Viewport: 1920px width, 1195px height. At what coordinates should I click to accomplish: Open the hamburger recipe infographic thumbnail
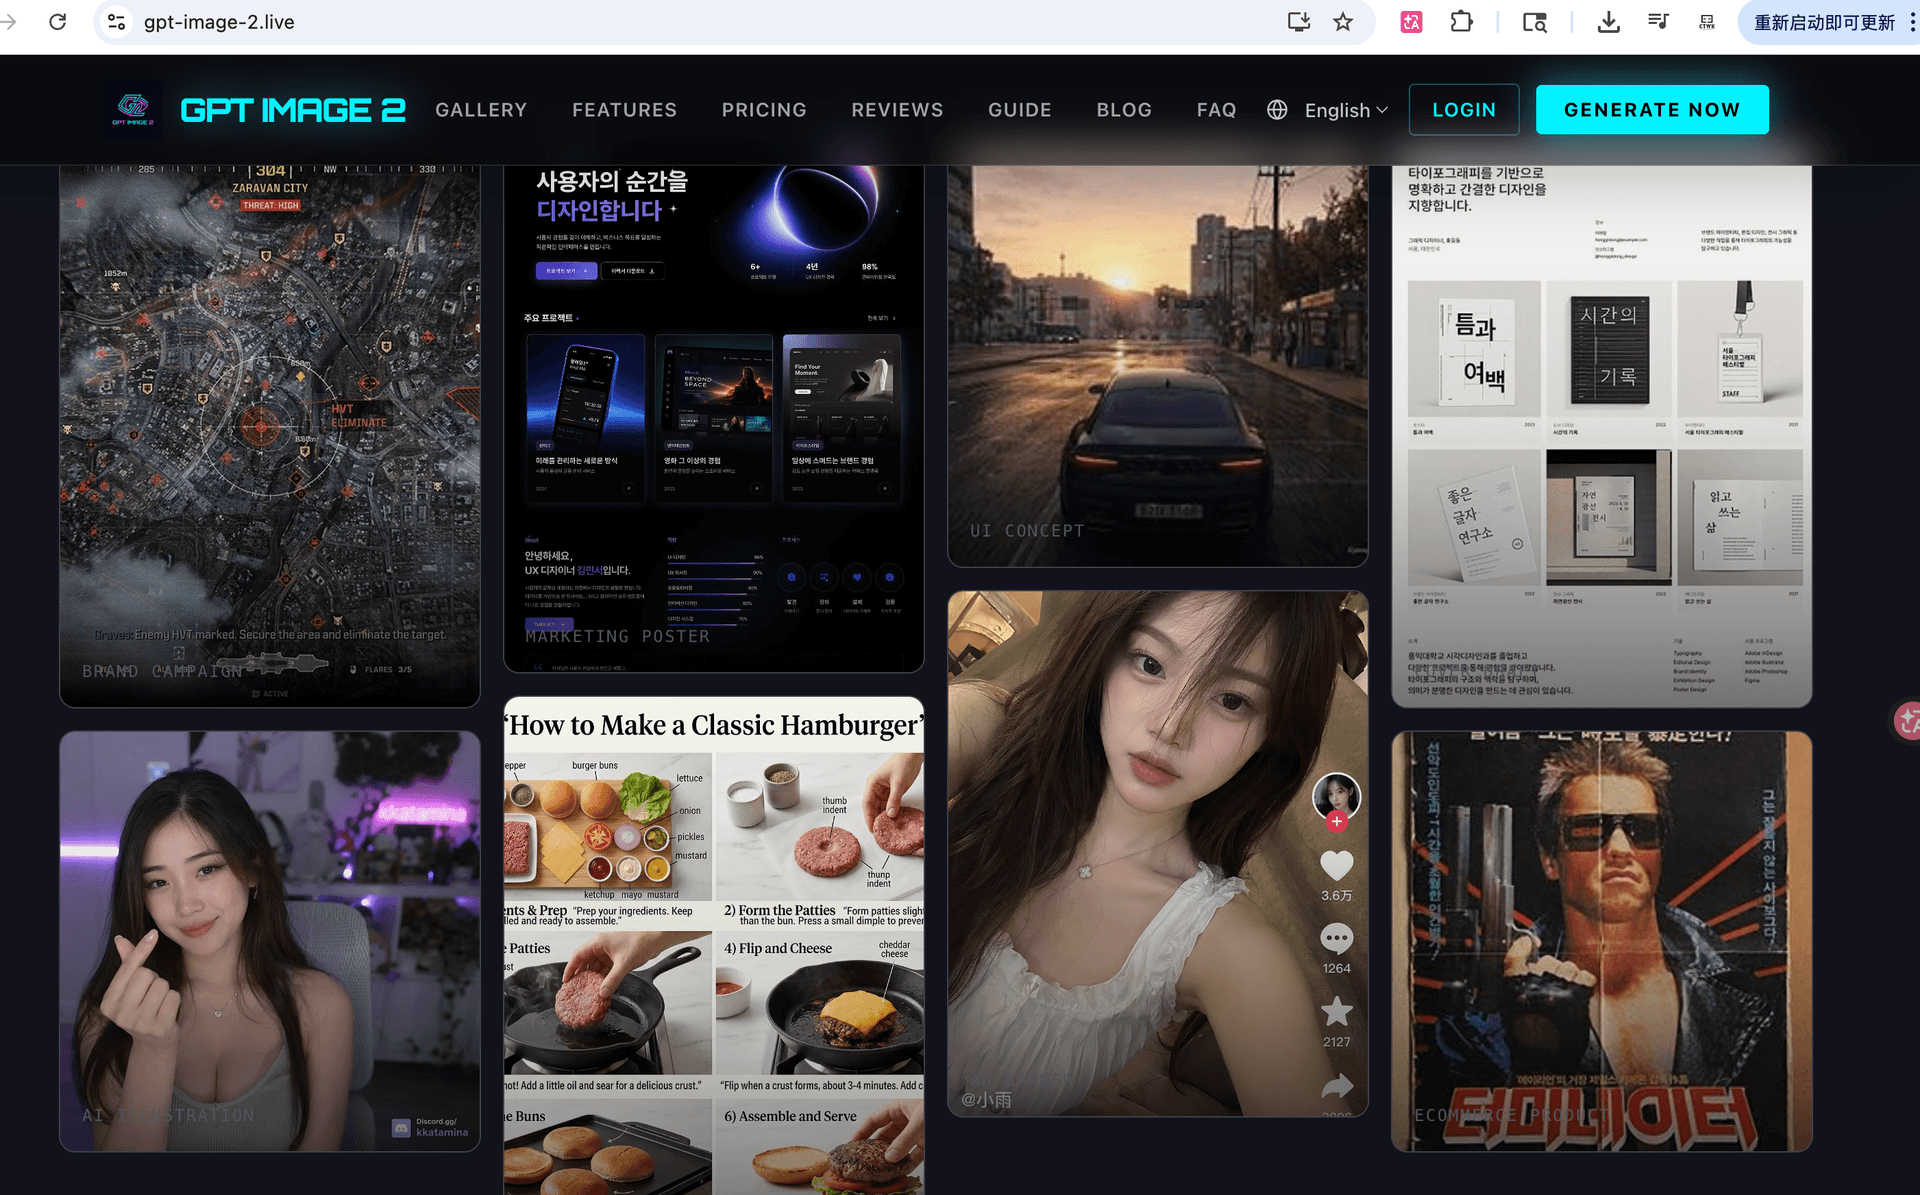[714, 945]
